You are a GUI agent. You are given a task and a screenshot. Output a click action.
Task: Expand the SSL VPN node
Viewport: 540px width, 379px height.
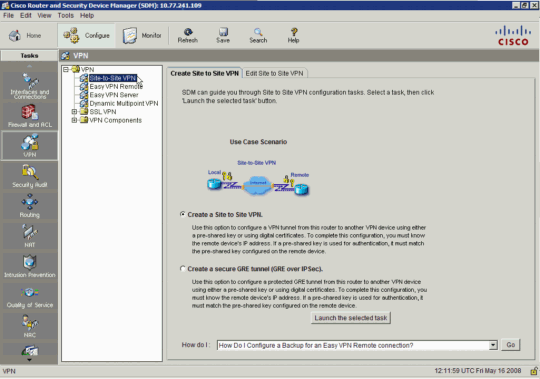(74, 112)
